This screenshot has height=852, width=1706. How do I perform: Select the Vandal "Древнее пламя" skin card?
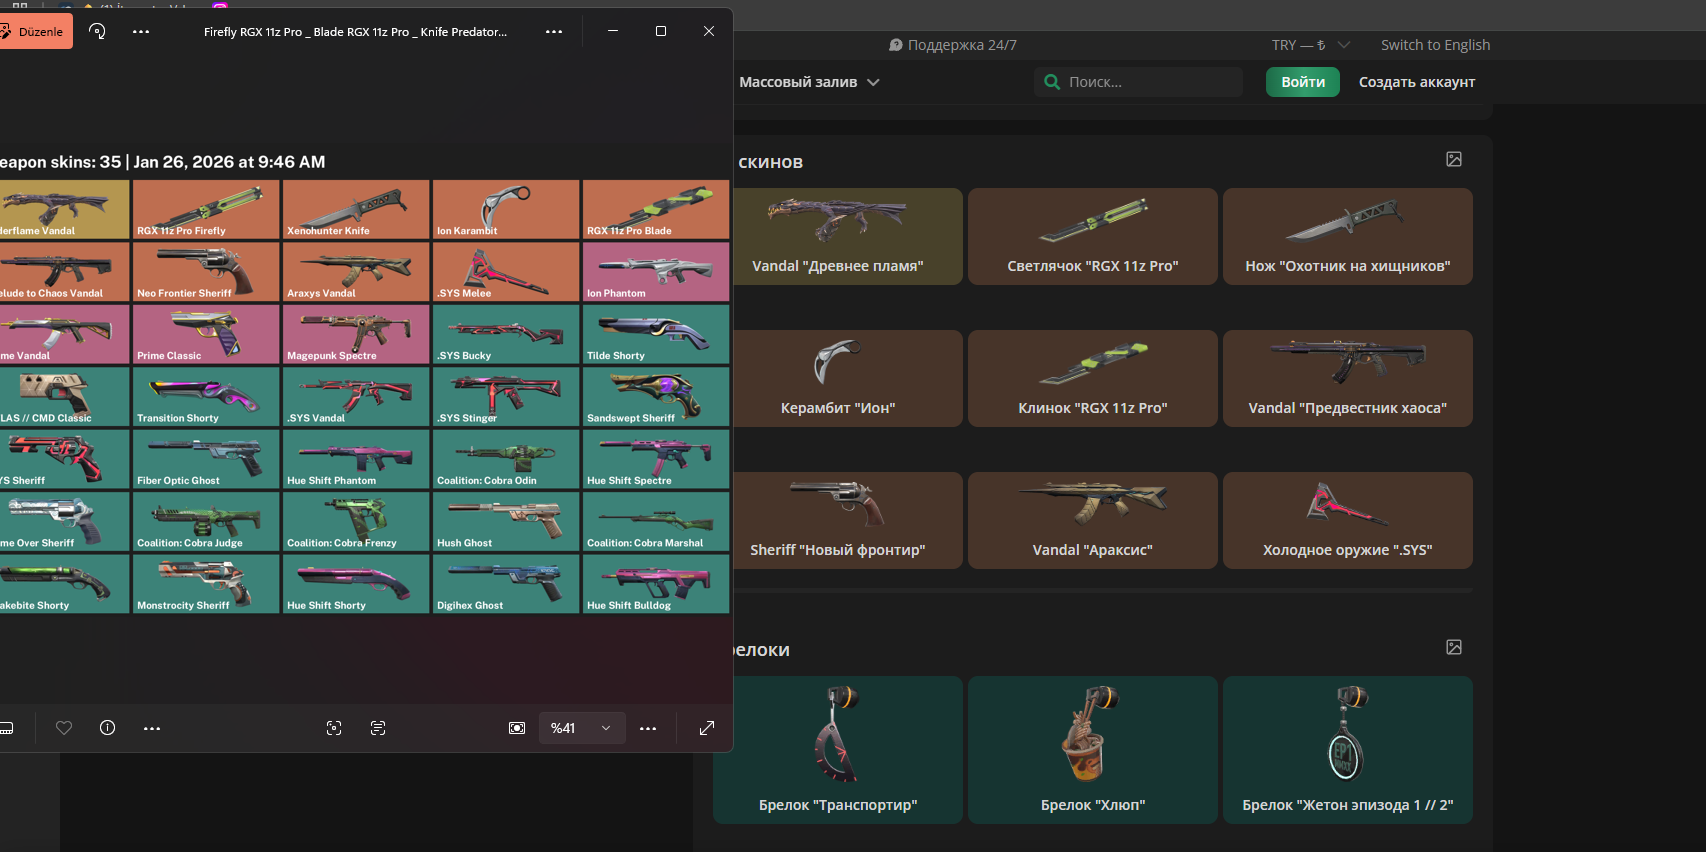click(848, 236)
